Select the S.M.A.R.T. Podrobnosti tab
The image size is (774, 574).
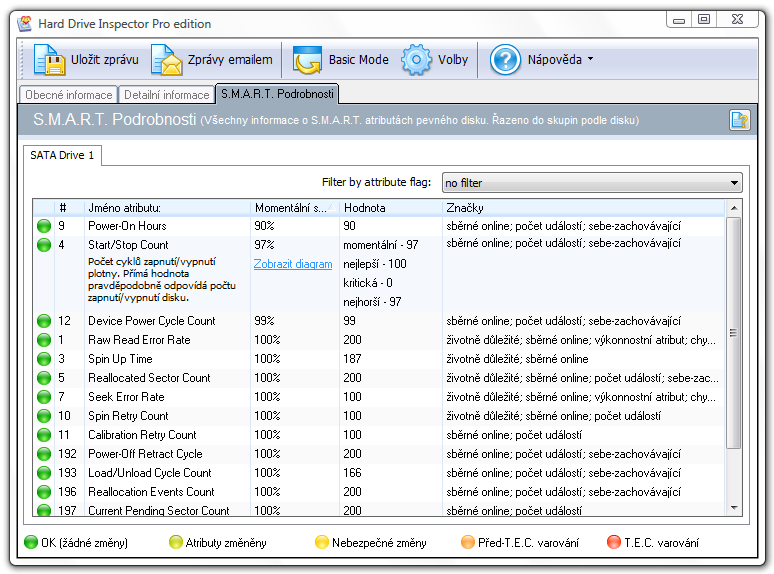(x=277, y=94)
